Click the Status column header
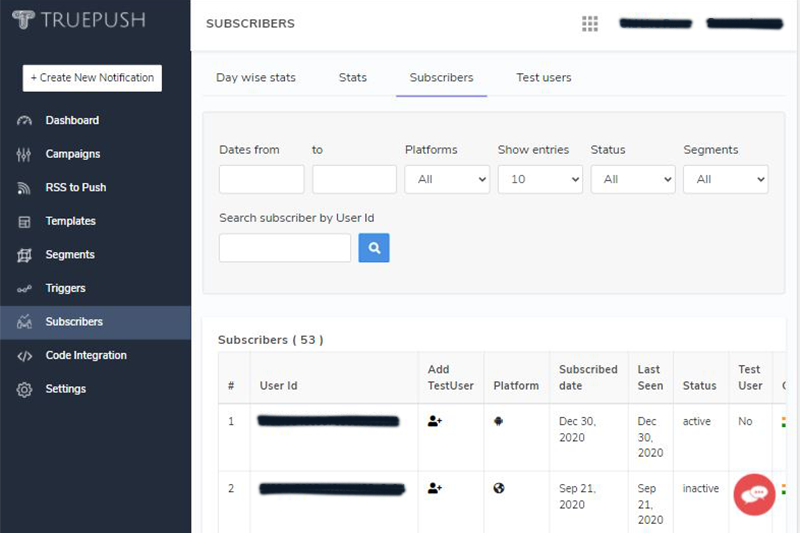 coord(699,386)
